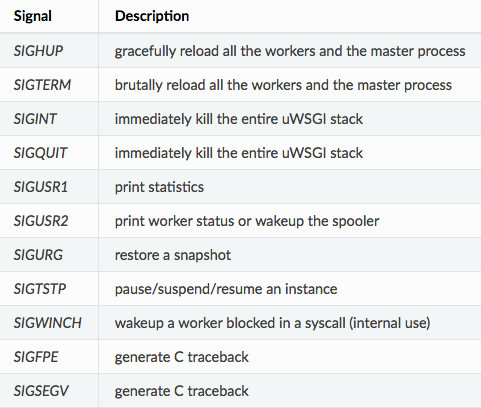Viewport: 481px width, 408px height.
Task: Click the 'gracefully reload all the workers' description
Action: point(290,51)
